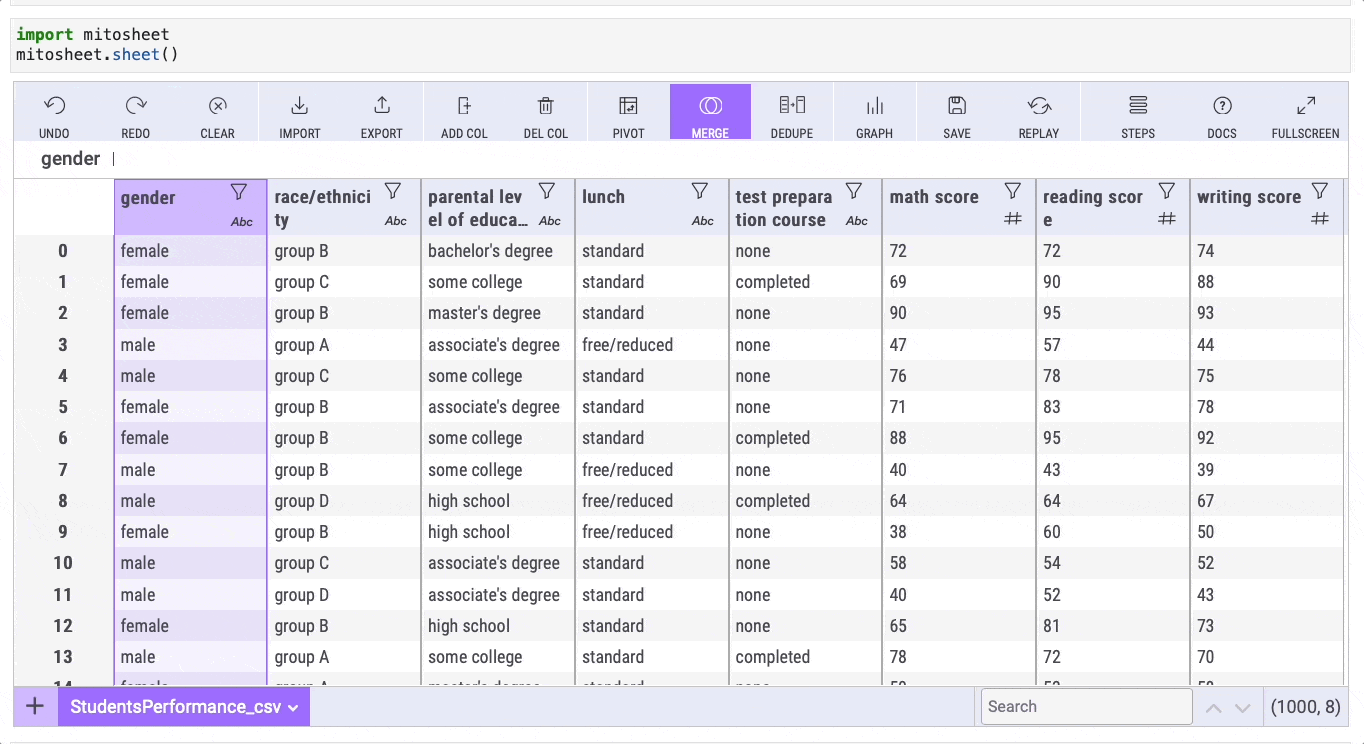Viewport: 1364px width, 744px height.
Task: Add a new sheet with plus button
Action: point(35,707)
